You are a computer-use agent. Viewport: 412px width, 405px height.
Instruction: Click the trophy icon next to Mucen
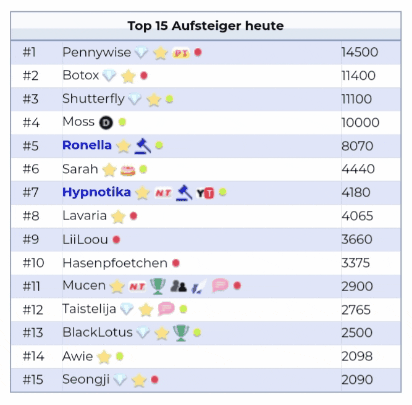point(158,286)
